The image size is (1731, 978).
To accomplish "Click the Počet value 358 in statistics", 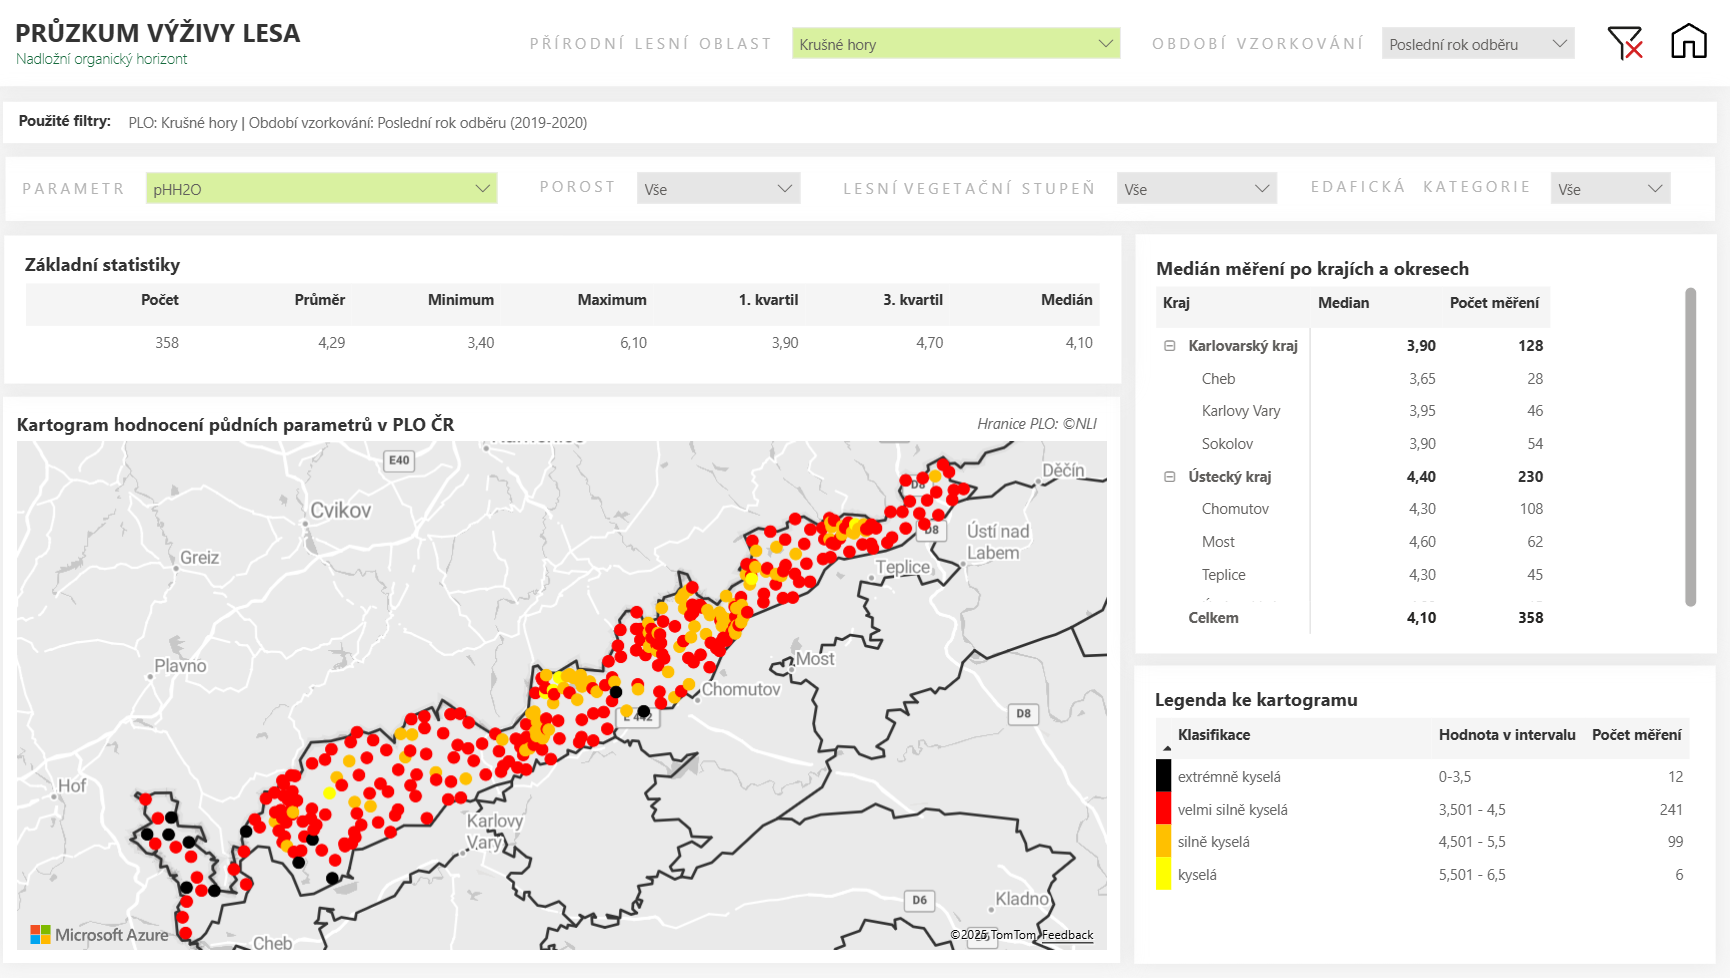I will (167, 343).
